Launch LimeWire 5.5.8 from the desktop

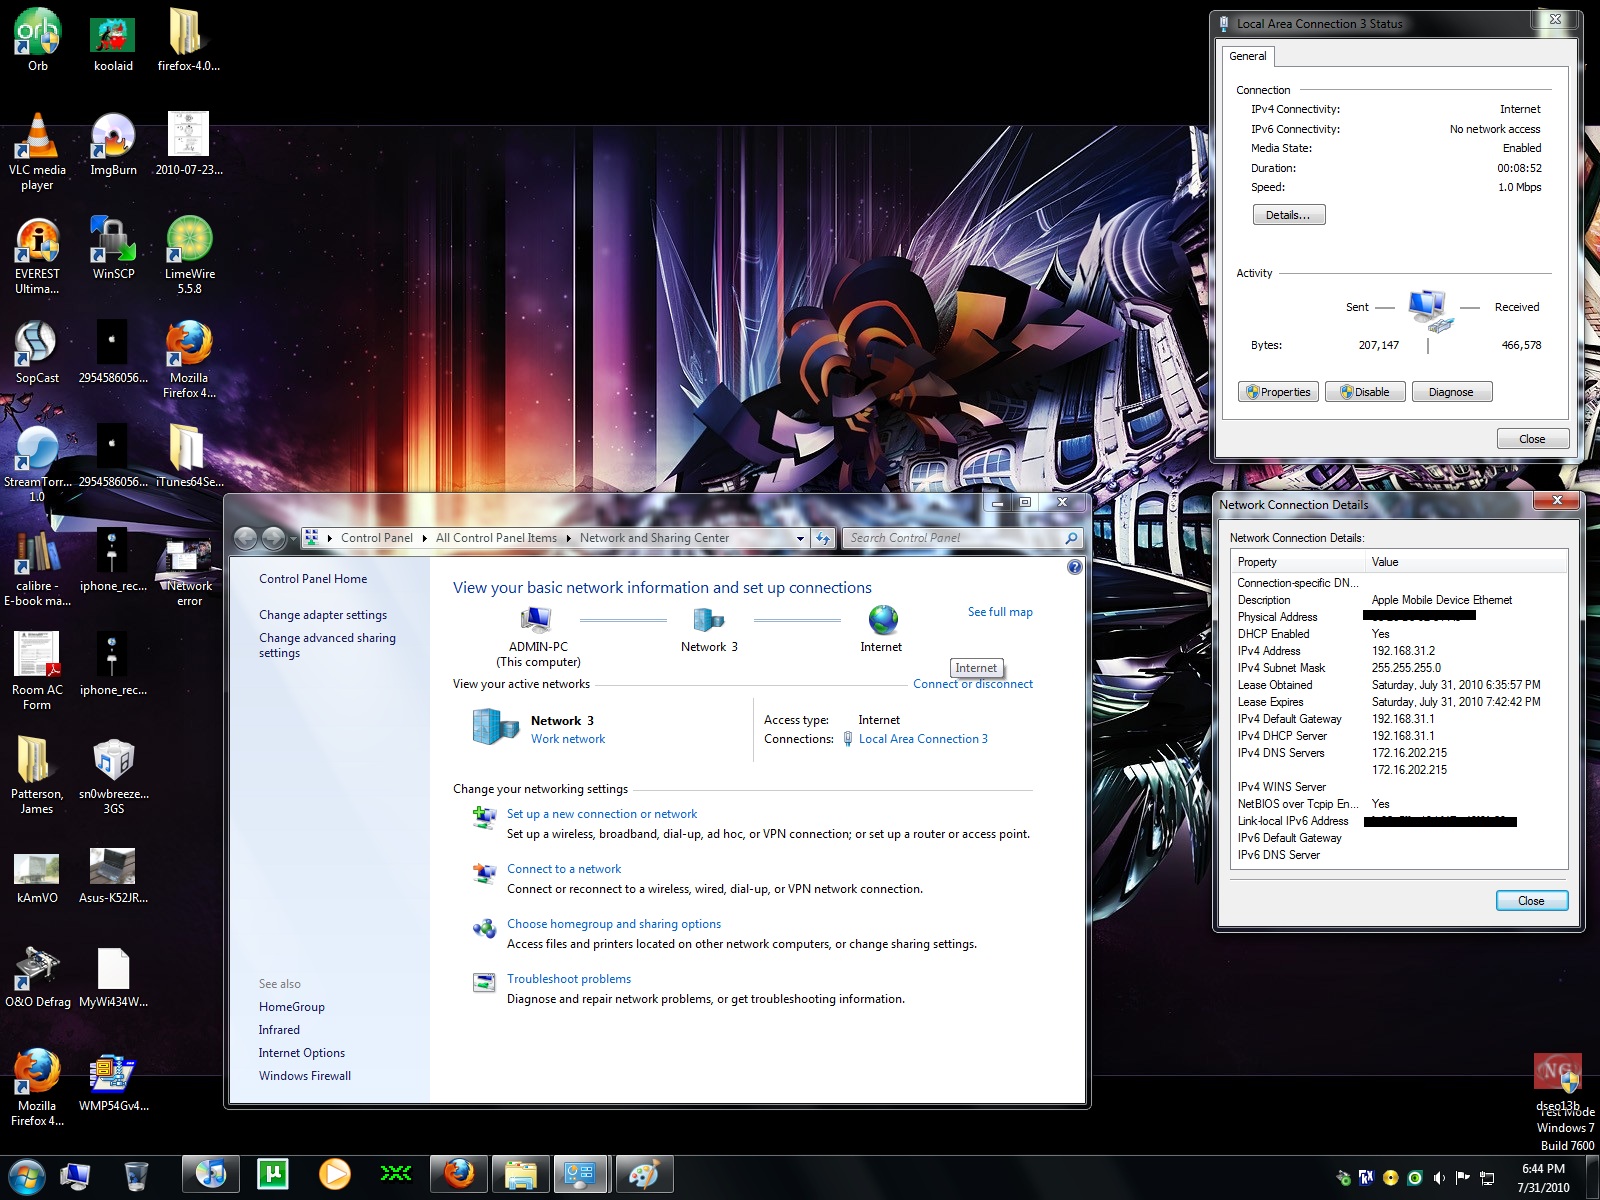point(189,242)
